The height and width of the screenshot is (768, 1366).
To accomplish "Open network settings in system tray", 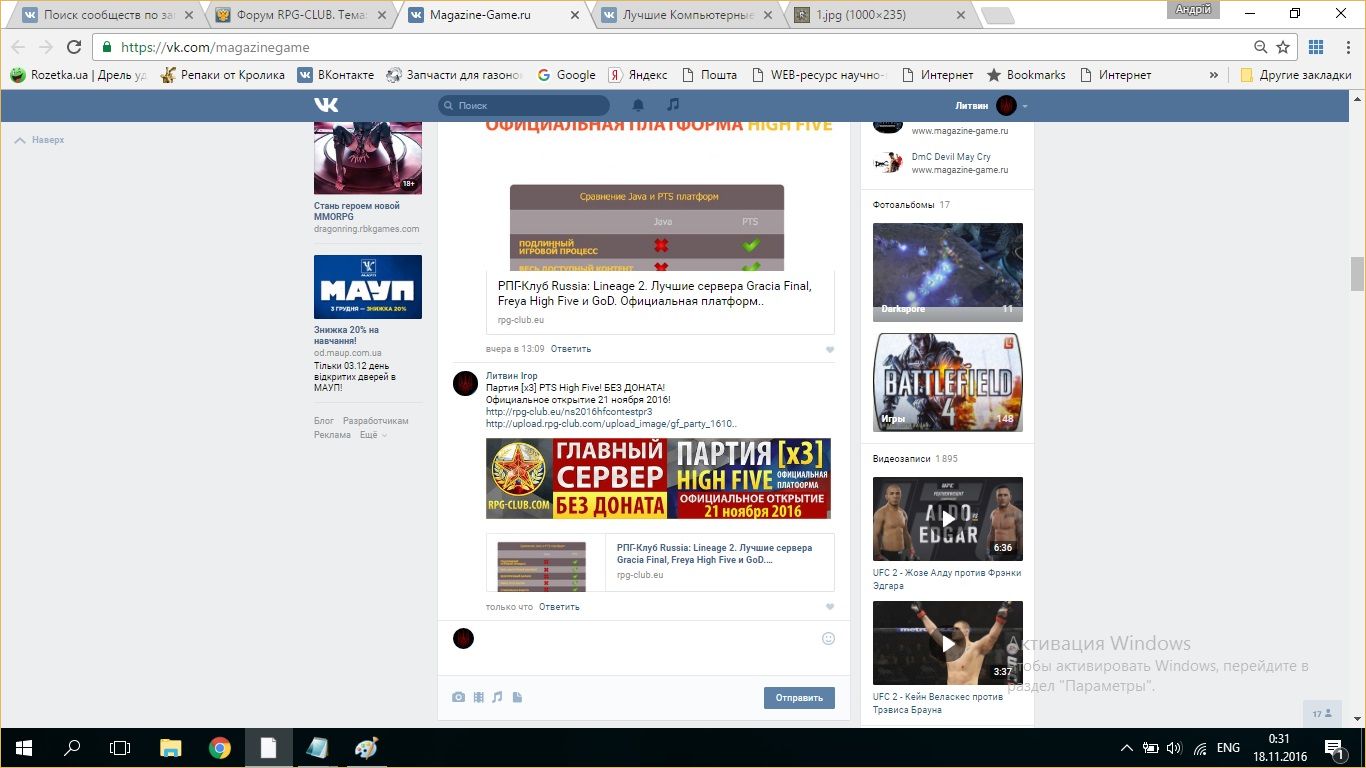I will (x=1199, y=748).
